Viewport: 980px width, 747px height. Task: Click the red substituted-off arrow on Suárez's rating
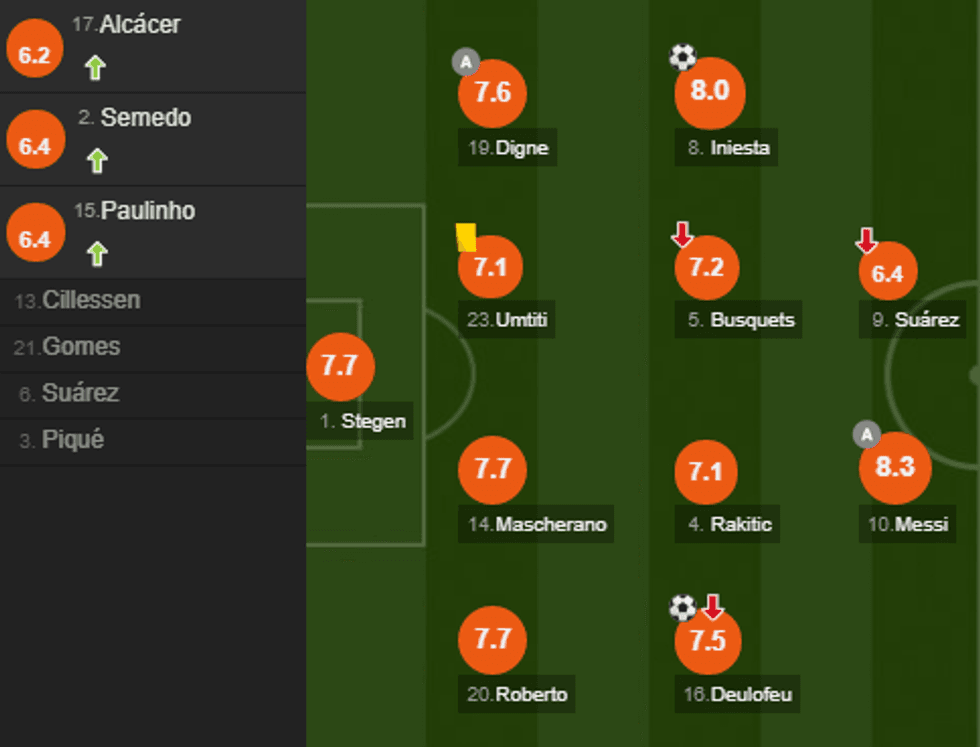tap(866, 240)
